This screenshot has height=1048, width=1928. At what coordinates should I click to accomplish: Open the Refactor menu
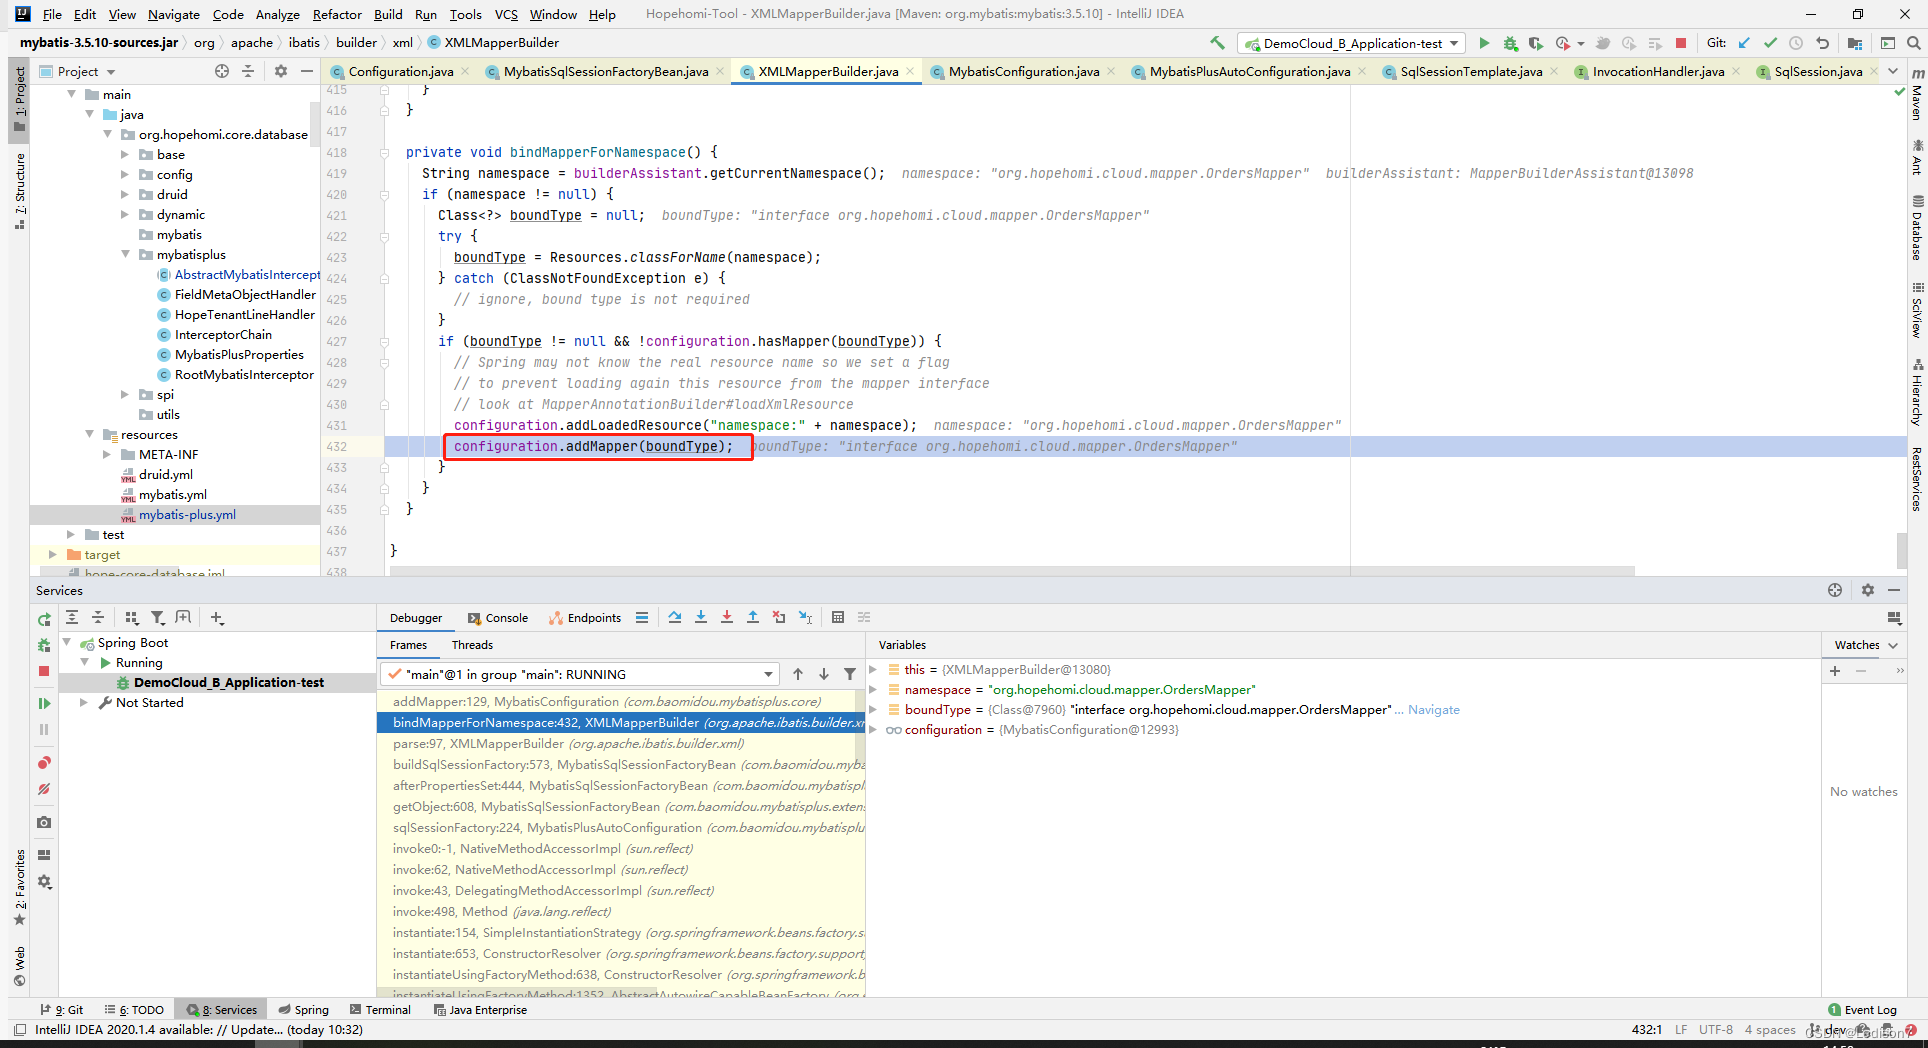(x=337, y=14)
